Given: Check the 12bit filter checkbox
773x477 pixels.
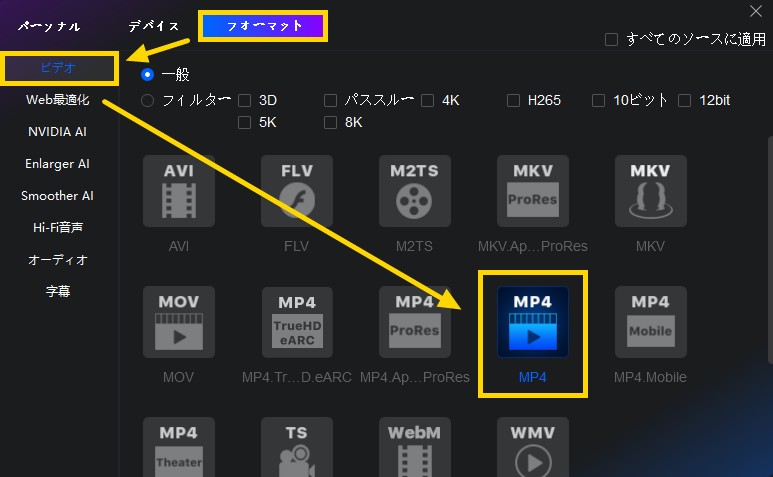Looking at the screenshot, I should (684, 101).
